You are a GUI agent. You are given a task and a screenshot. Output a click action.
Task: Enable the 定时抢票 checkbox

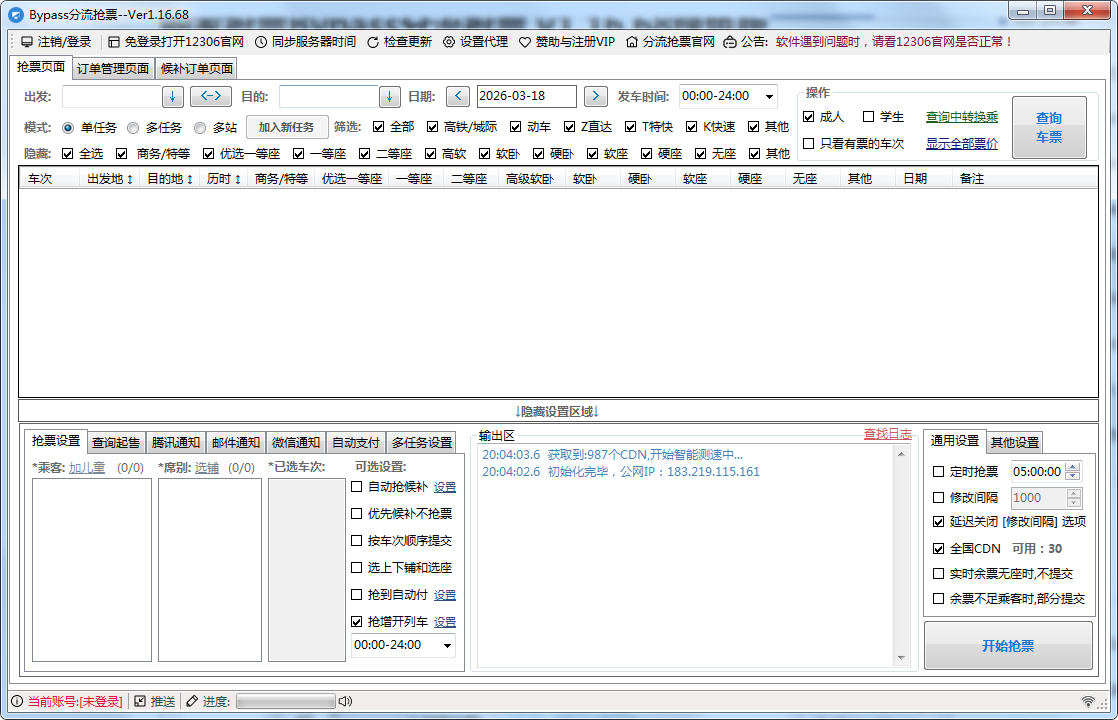click(x=938, y=472)
